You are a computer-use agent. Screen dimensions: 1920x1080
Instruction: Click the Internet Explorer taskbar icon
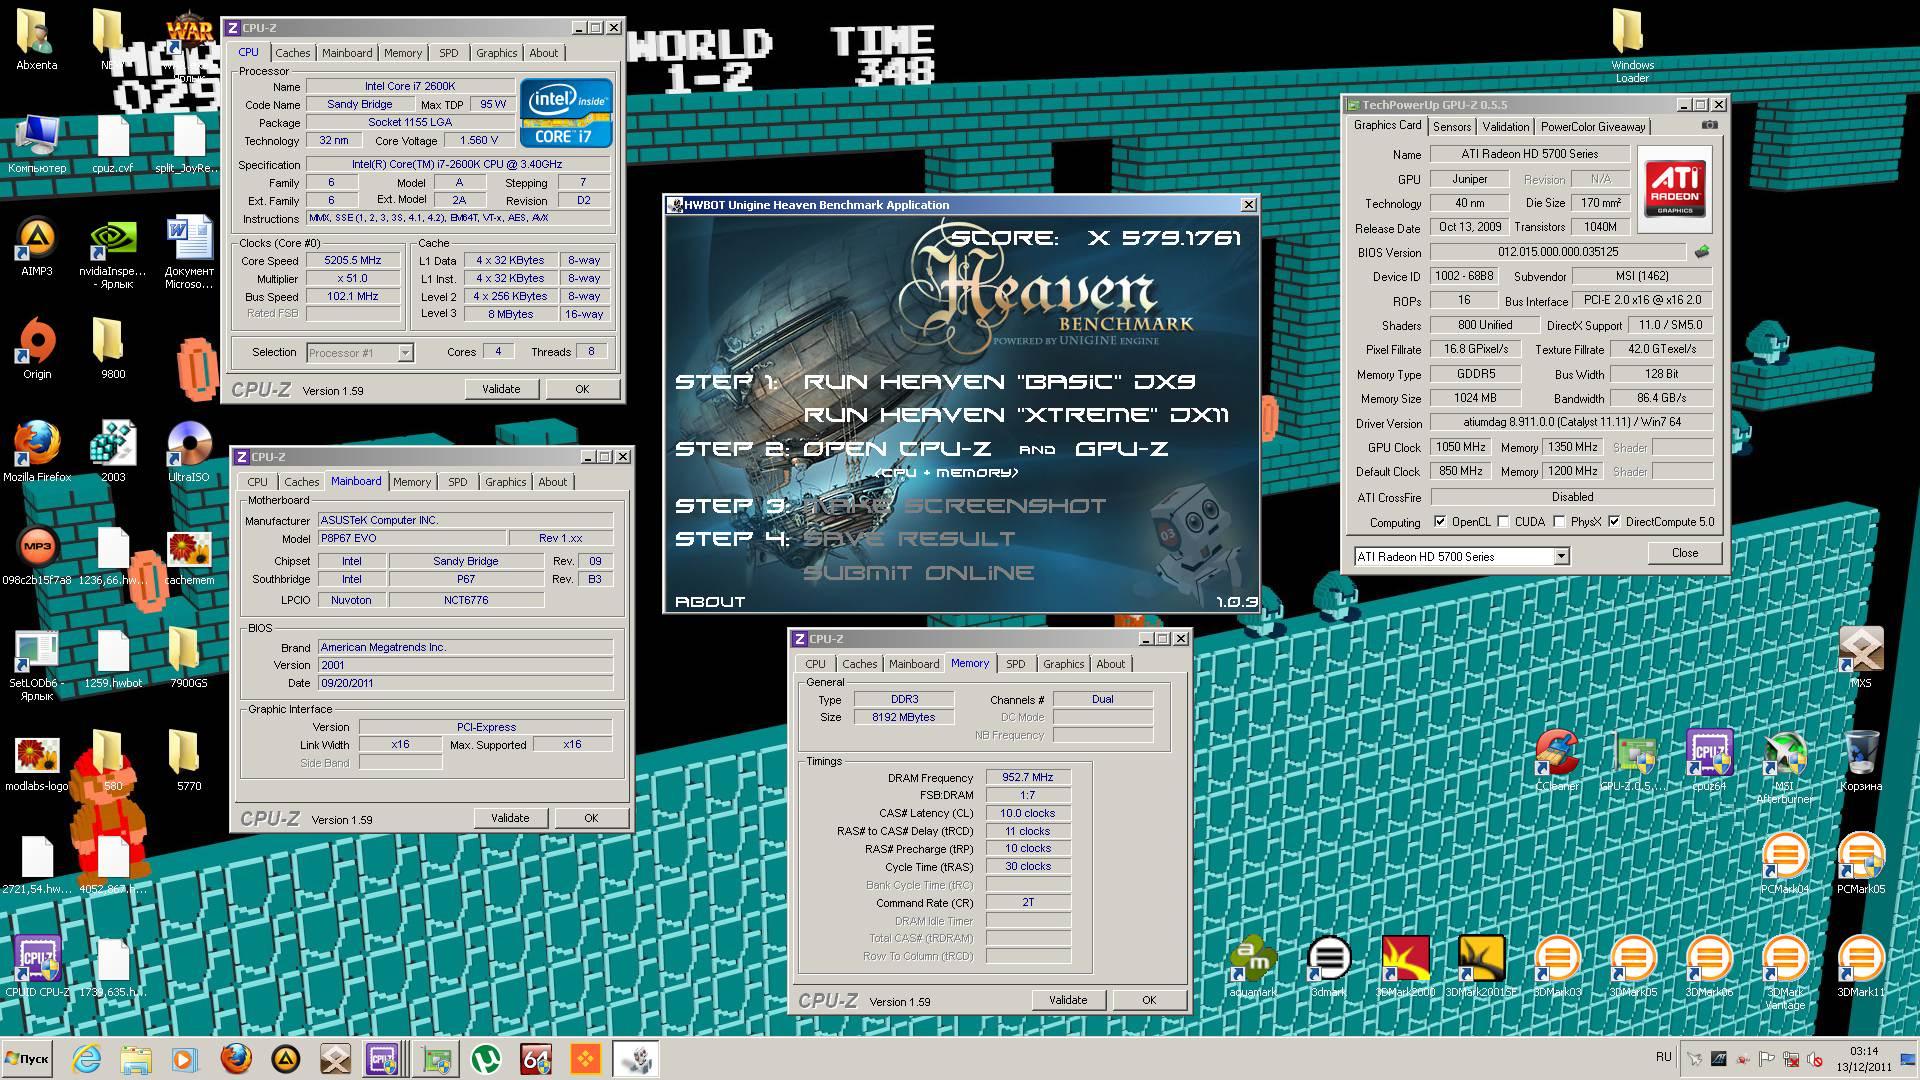[86, 1059]
